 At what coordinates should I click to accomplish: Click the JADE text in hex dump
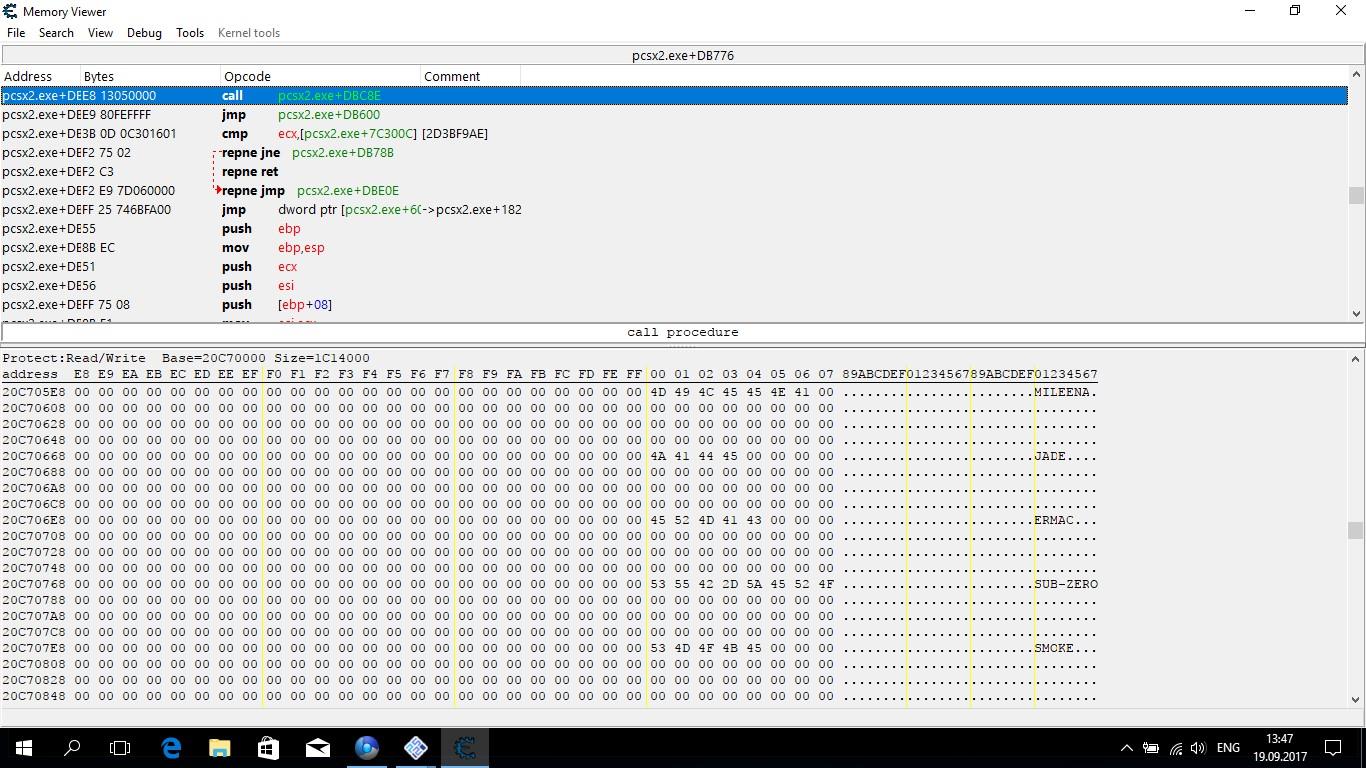tap(1050, 456)
